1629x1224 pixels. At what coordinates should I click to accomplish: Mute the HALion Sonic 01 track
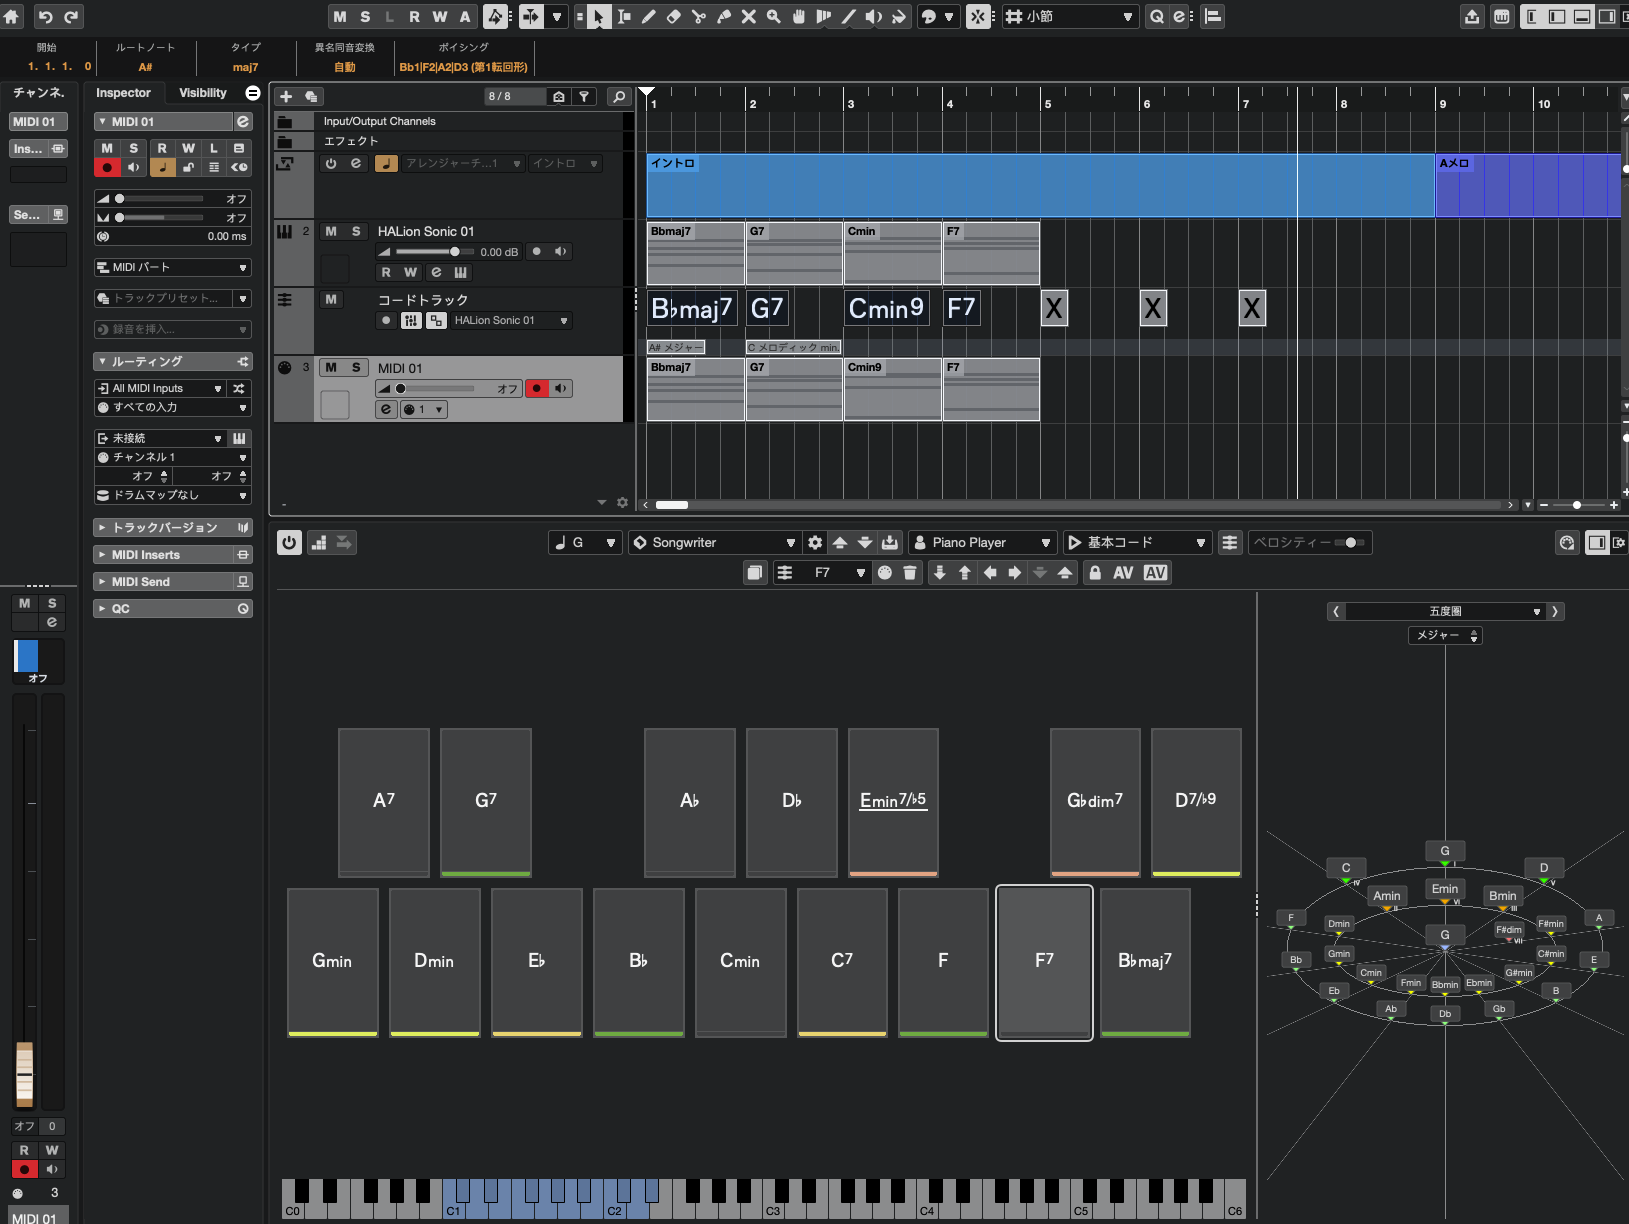point(331,231)
